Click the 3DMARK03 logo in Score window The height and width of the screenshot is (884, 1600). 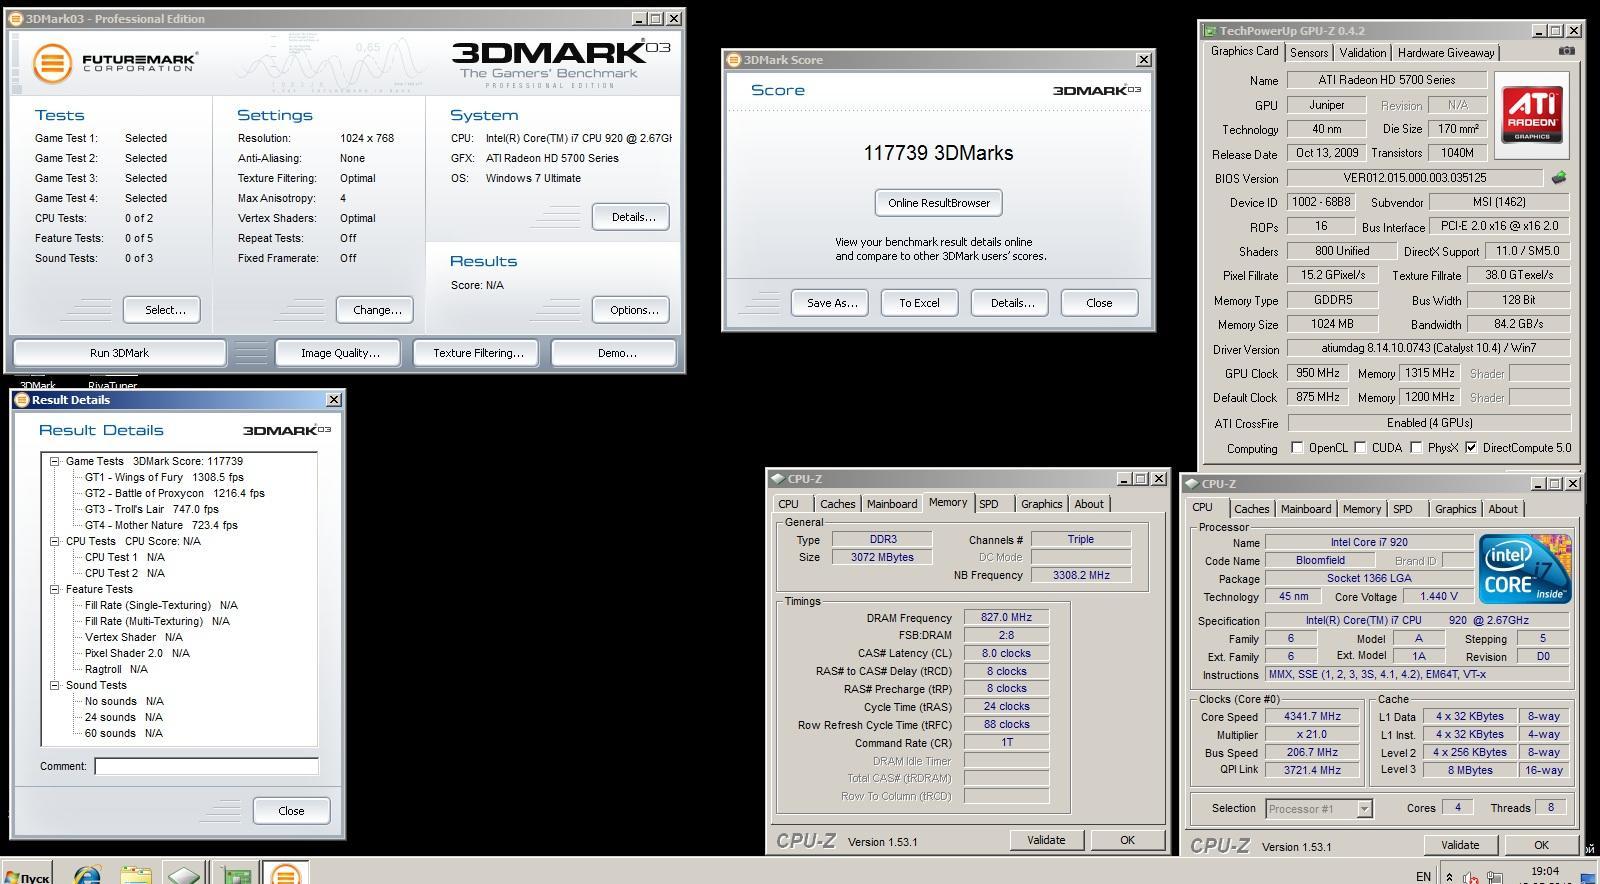tap(1097, 90)
